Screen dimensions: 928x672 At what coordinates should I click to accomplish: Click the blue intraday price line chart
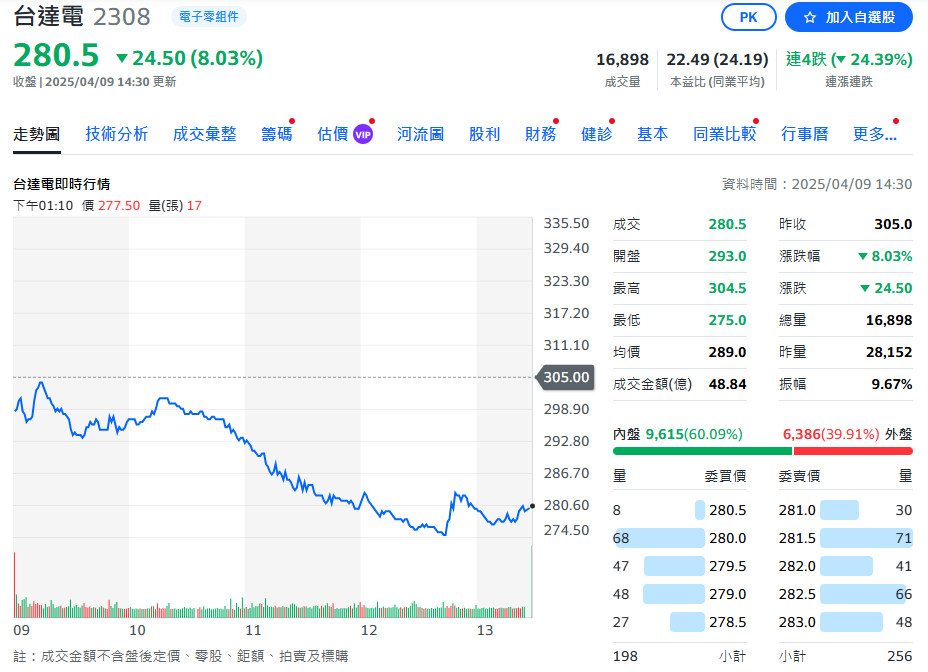(272, 459)
